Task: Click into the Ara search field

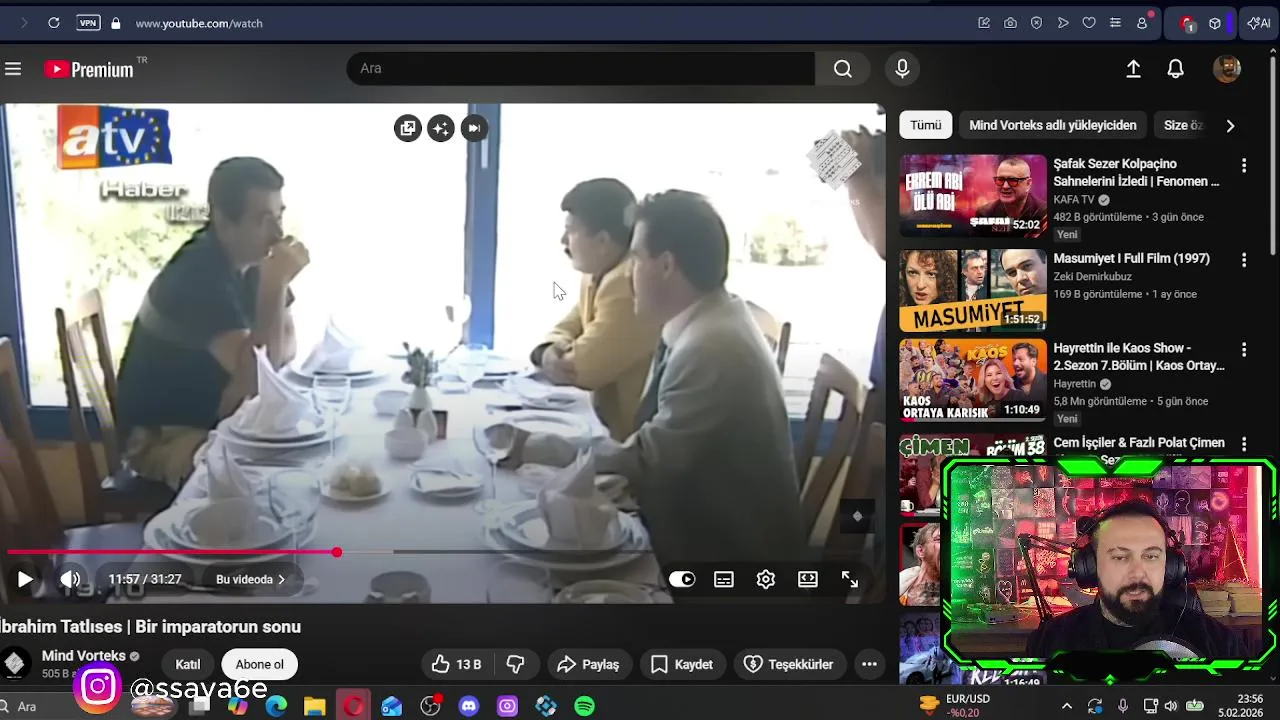Action: 580,68
